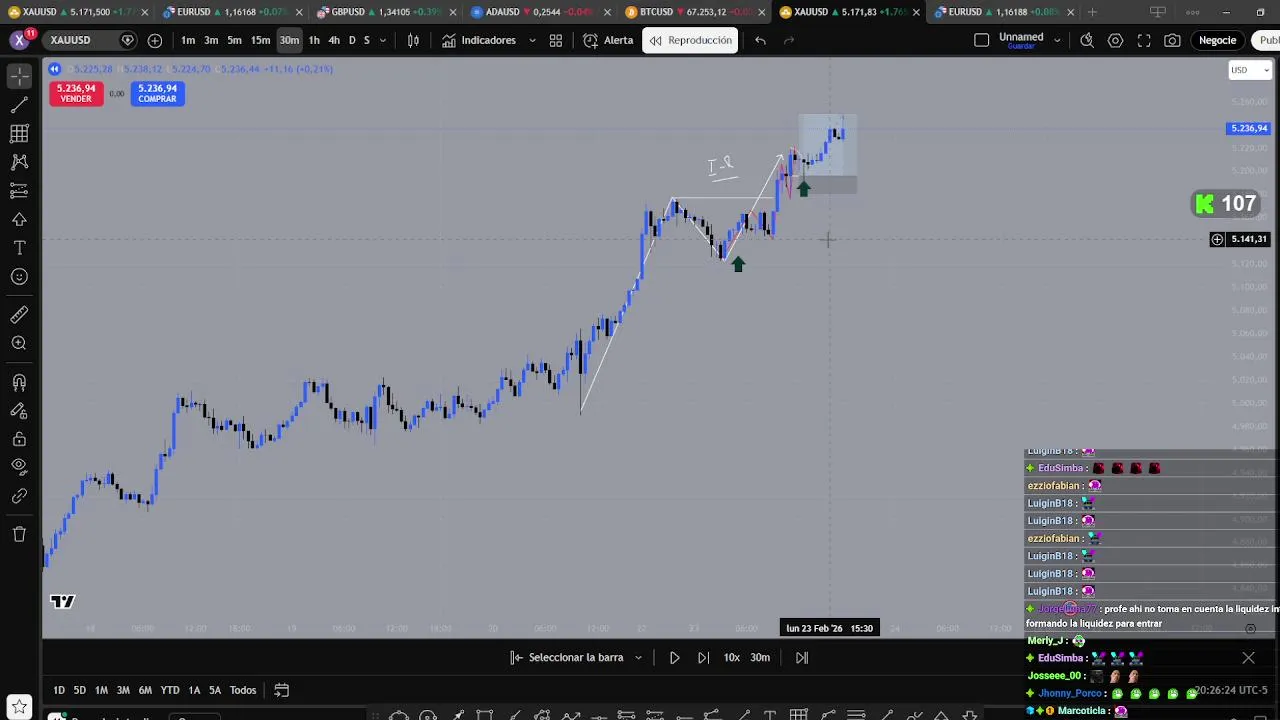This screenshot has width=1280, height=720.
Task: Select the 30m timeframe in top toolbar
Action: tap(289, 40)
